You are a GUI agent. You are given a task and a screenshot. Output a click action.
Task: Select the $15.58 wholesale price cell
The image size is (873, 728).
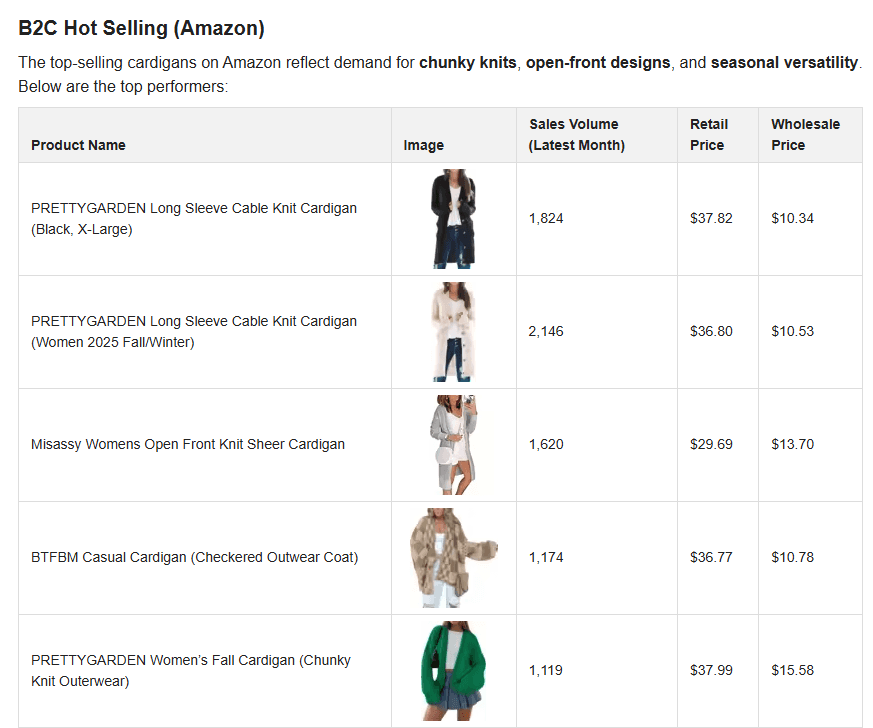[792, 670]
